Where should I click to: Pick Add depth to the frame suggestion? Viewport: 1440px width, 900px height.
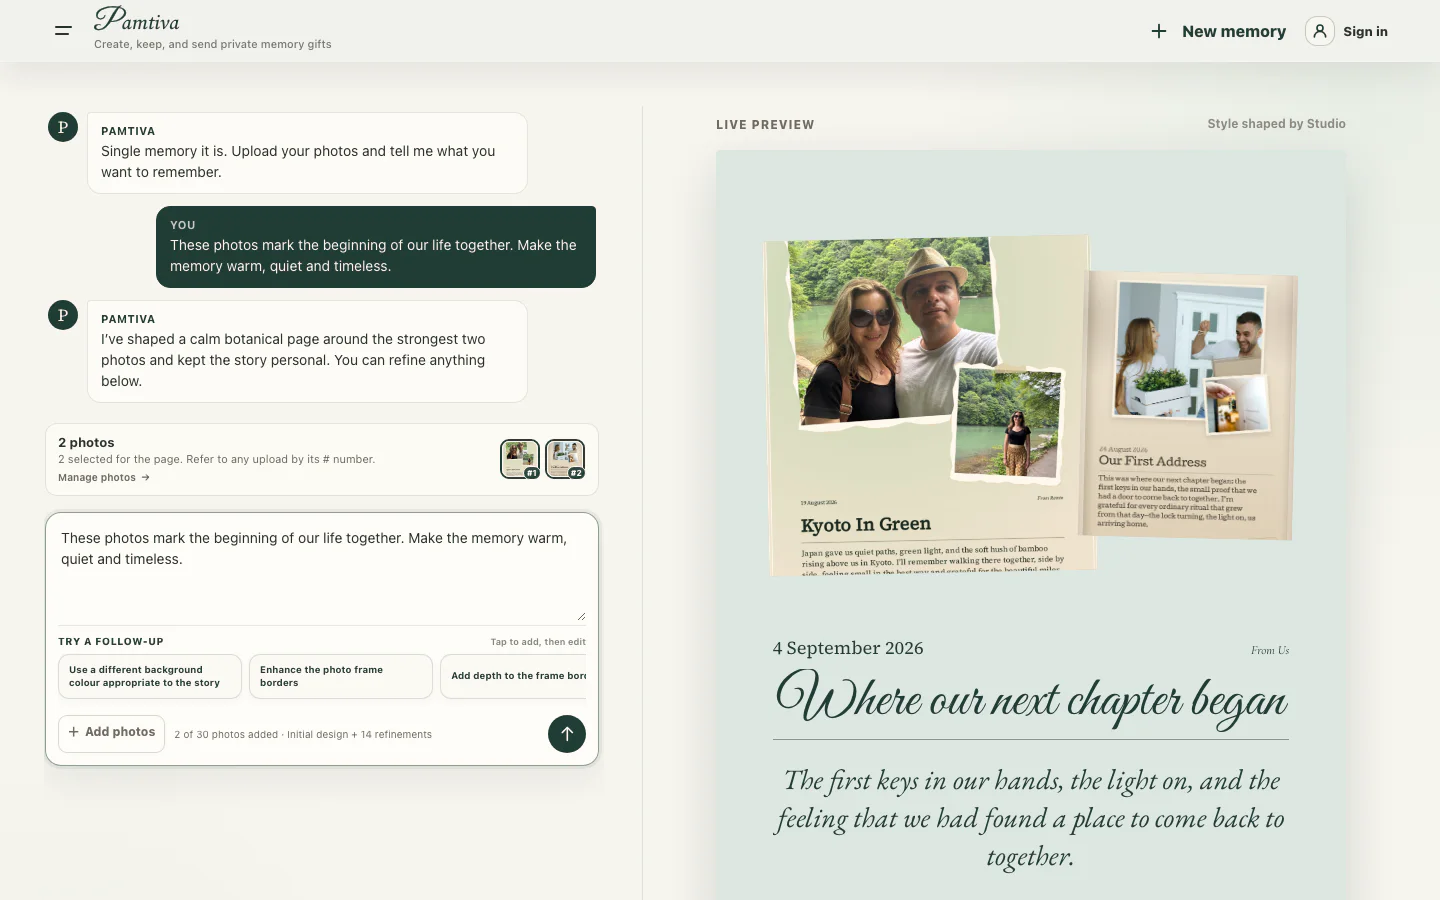click(x=514, y=676)
